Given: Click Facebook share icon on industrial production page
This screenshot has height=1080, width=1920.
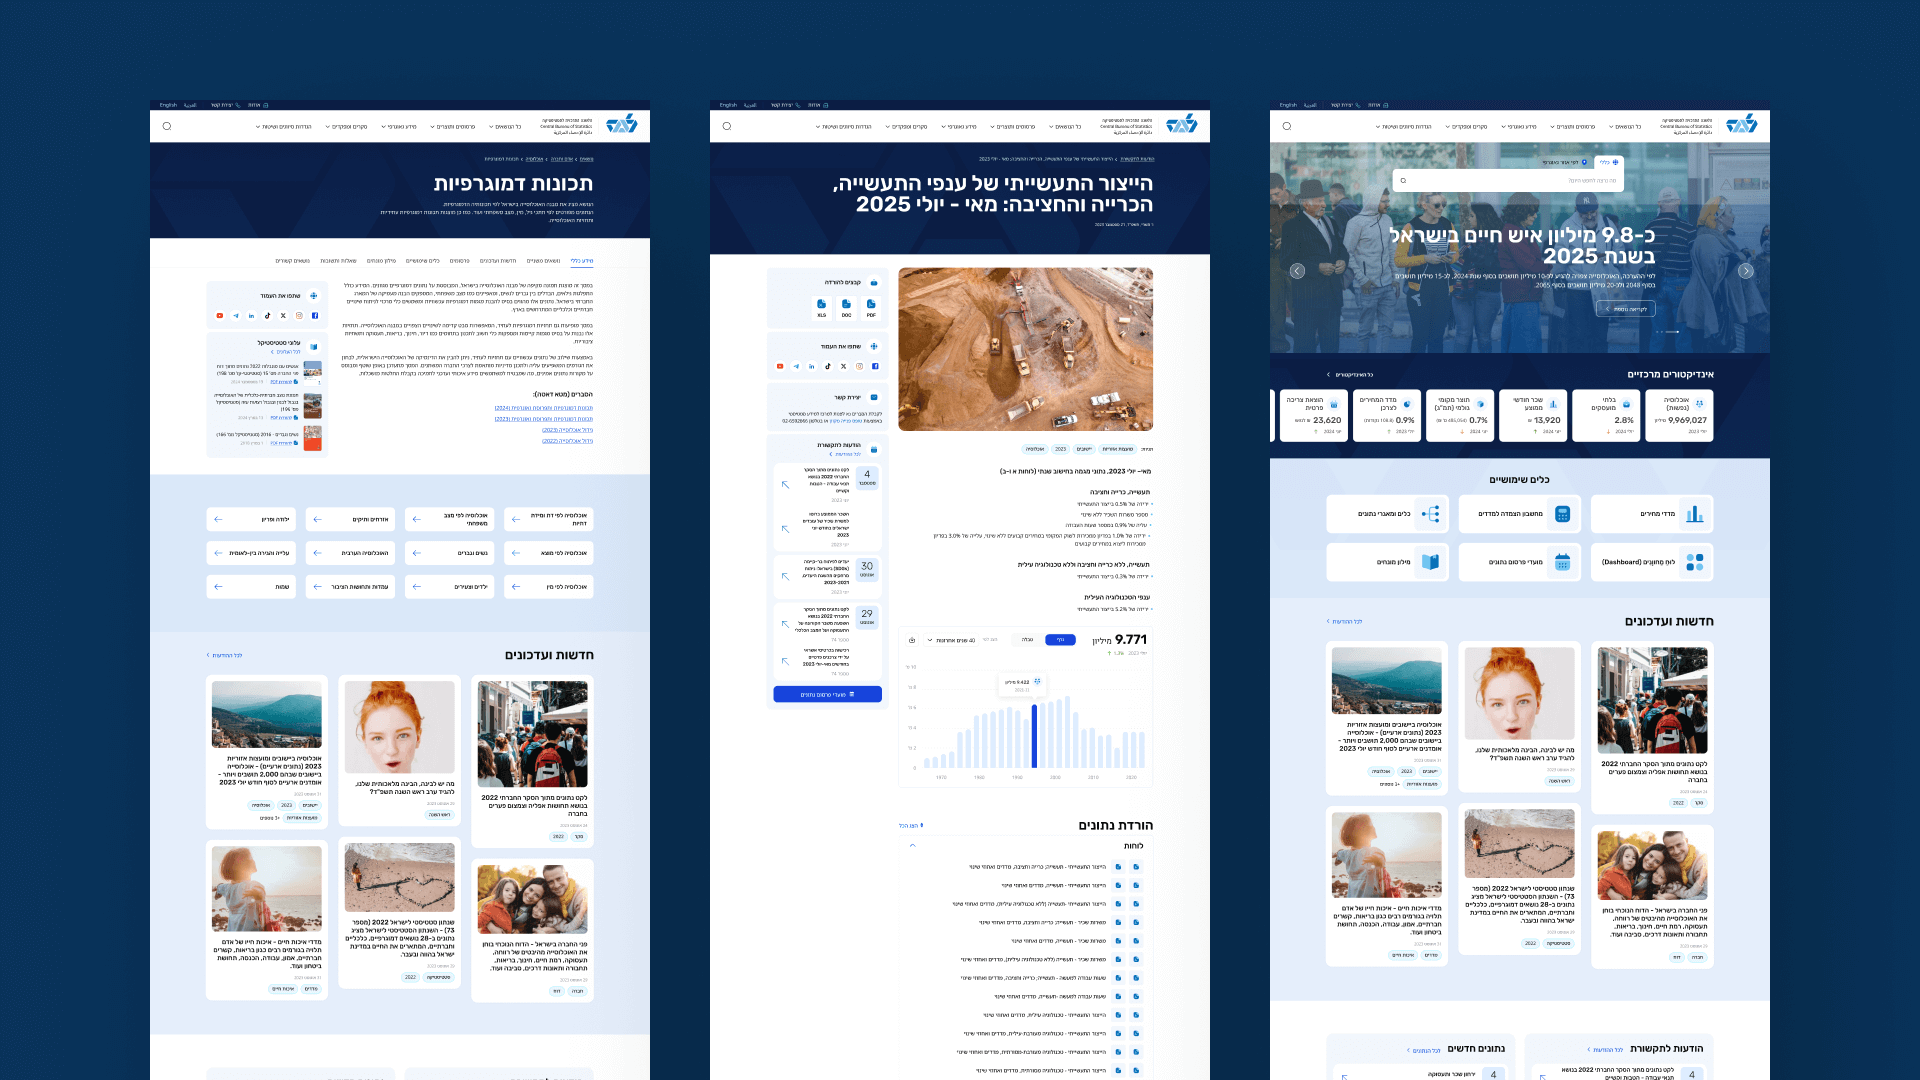Looking at the screenshot, I should coord(875,366).
